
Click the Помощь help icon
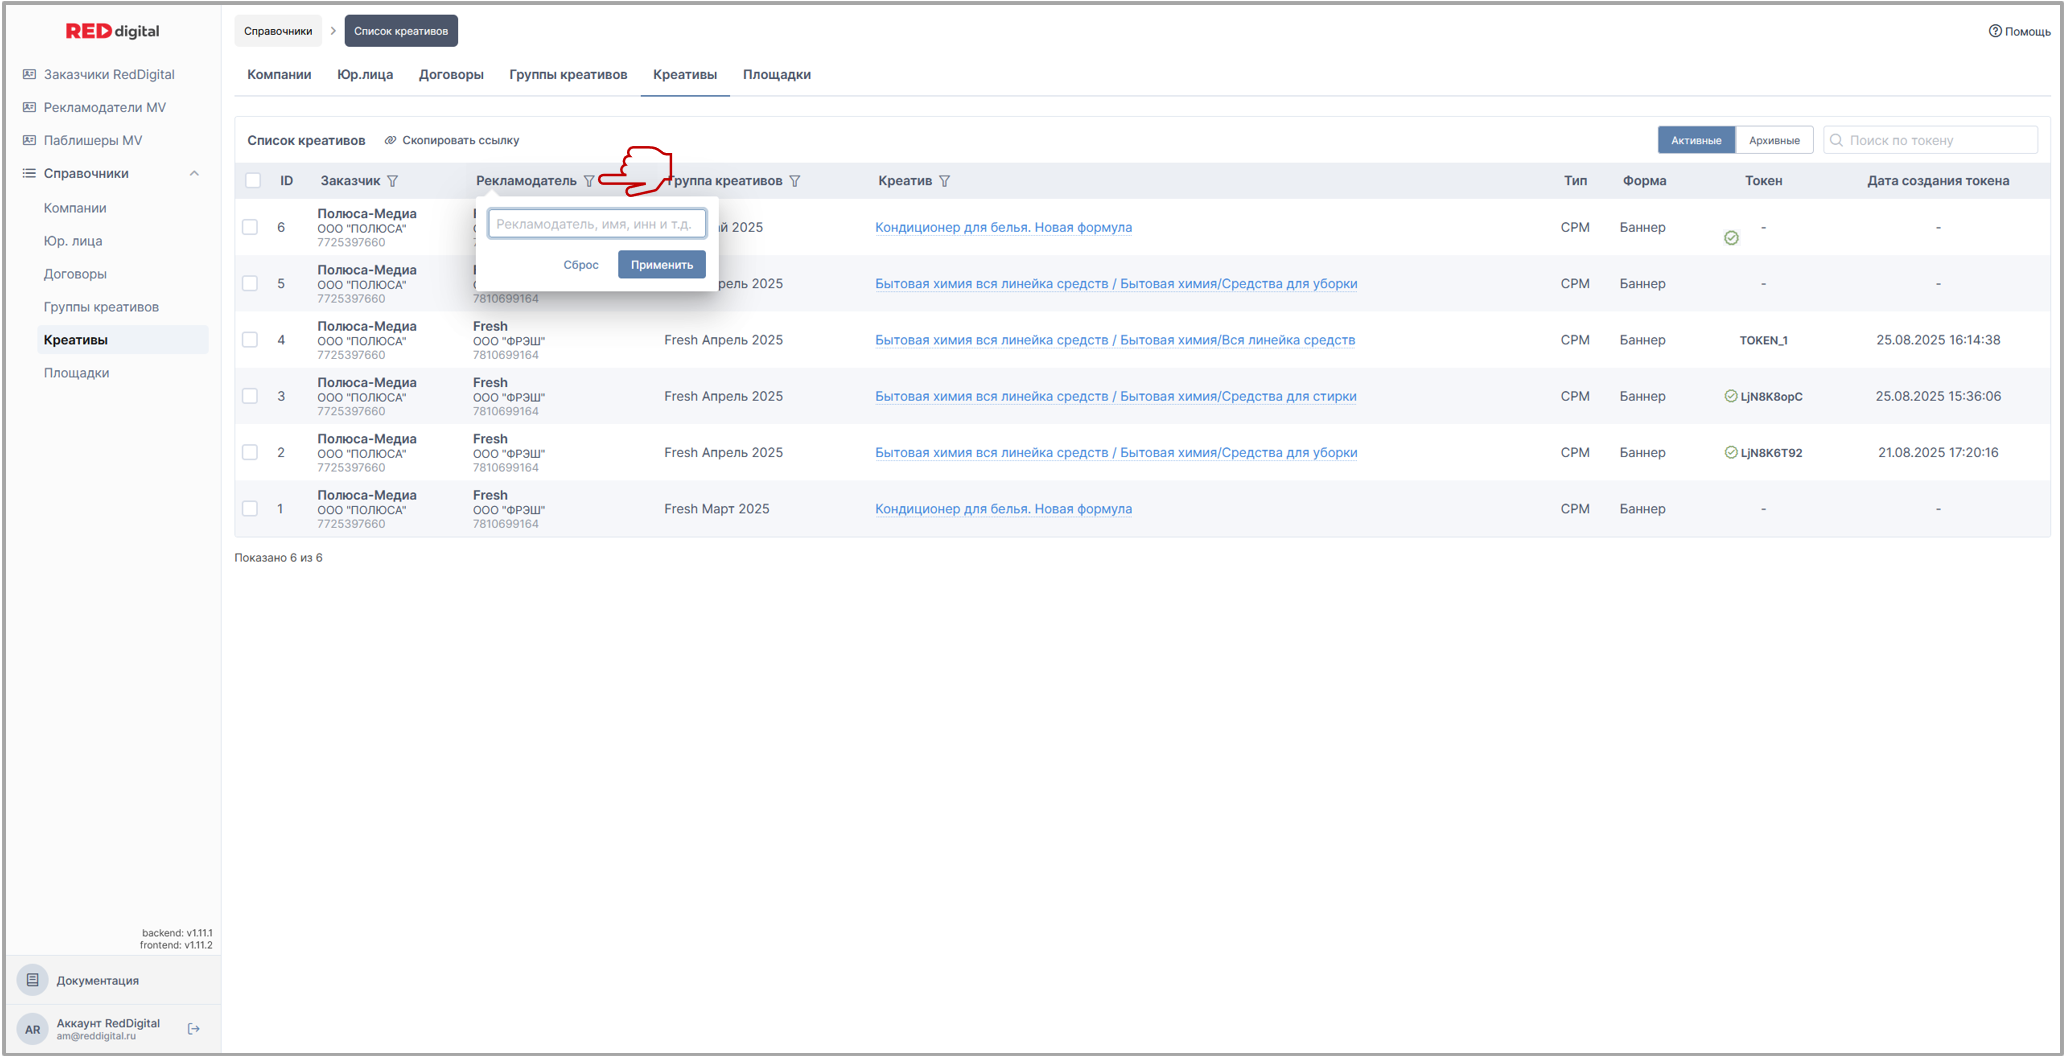click(x=1994, y=31)
